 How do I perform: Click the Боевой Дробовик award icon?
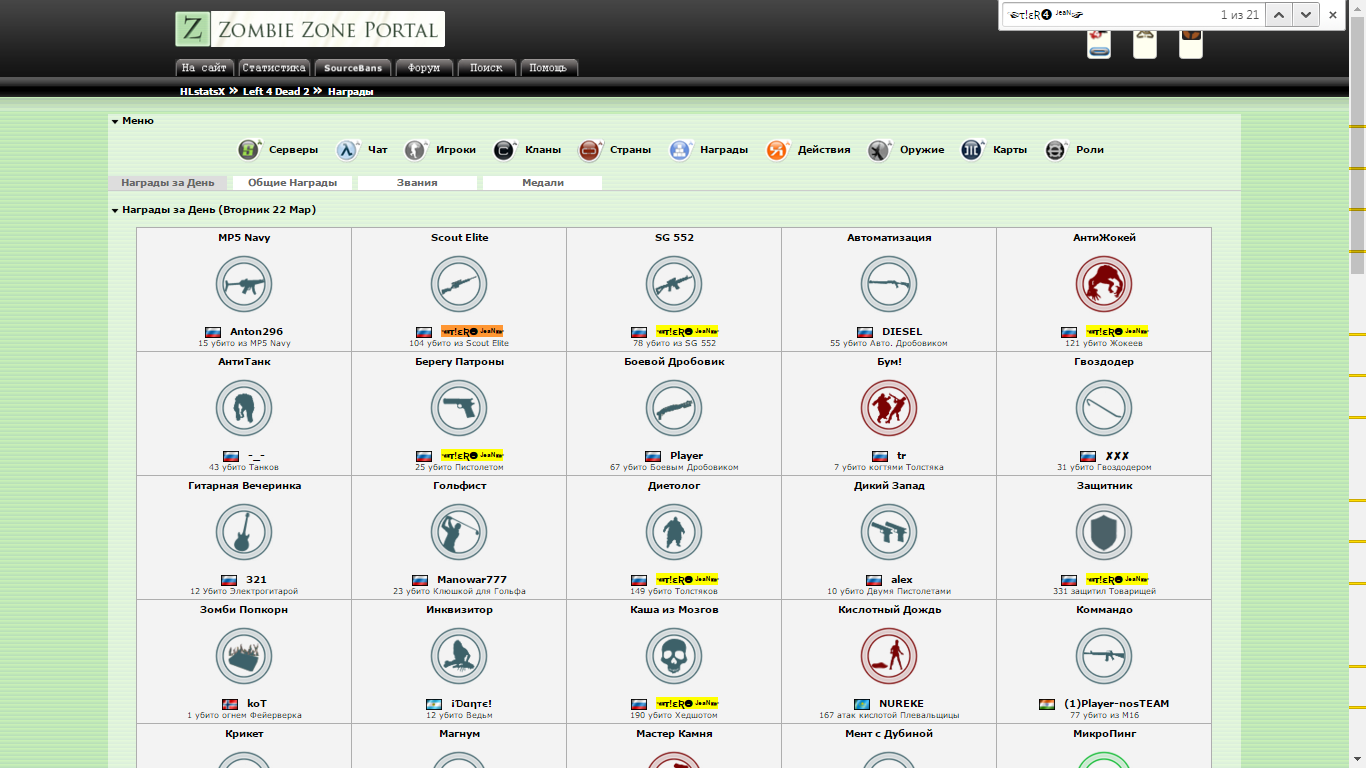coord(674,408)
